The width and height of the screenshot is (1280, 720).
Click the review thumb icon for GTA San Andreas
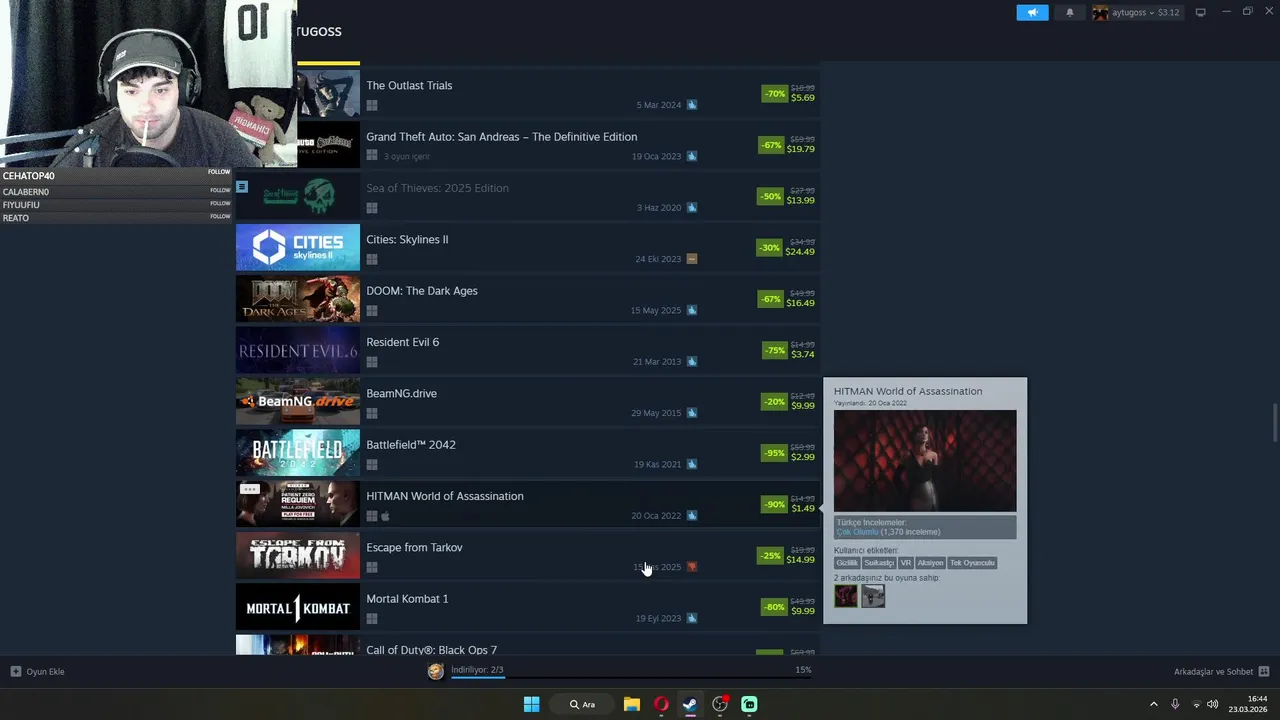coord(691,156)
